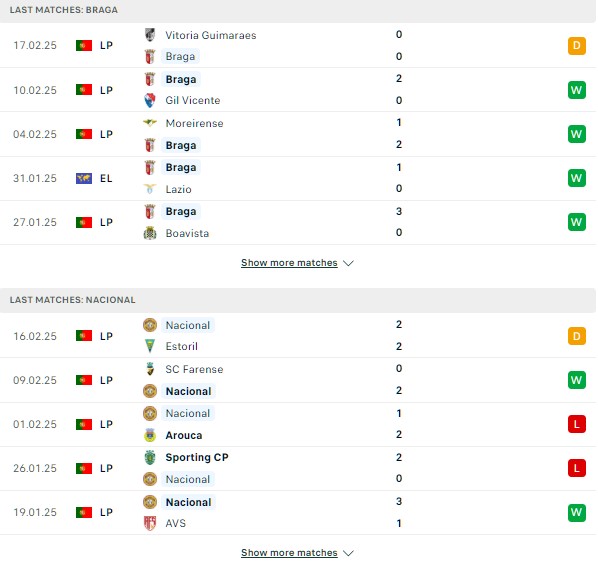Screen dimensions: 598x571
Task: Click the Sporting CP green crest
Action: [150, 457]
